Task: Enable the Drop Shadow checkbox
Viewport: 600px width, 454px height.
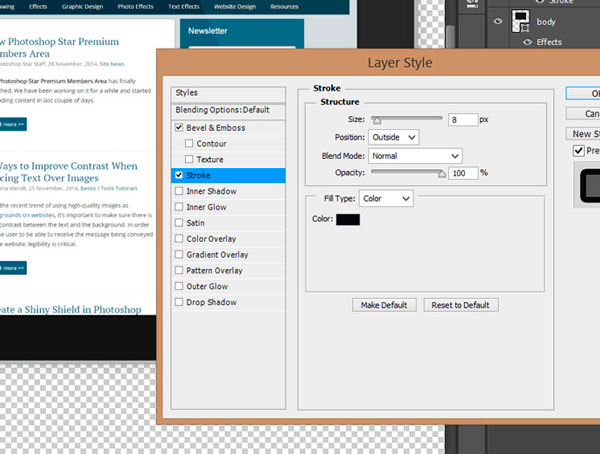Action: 179,302
